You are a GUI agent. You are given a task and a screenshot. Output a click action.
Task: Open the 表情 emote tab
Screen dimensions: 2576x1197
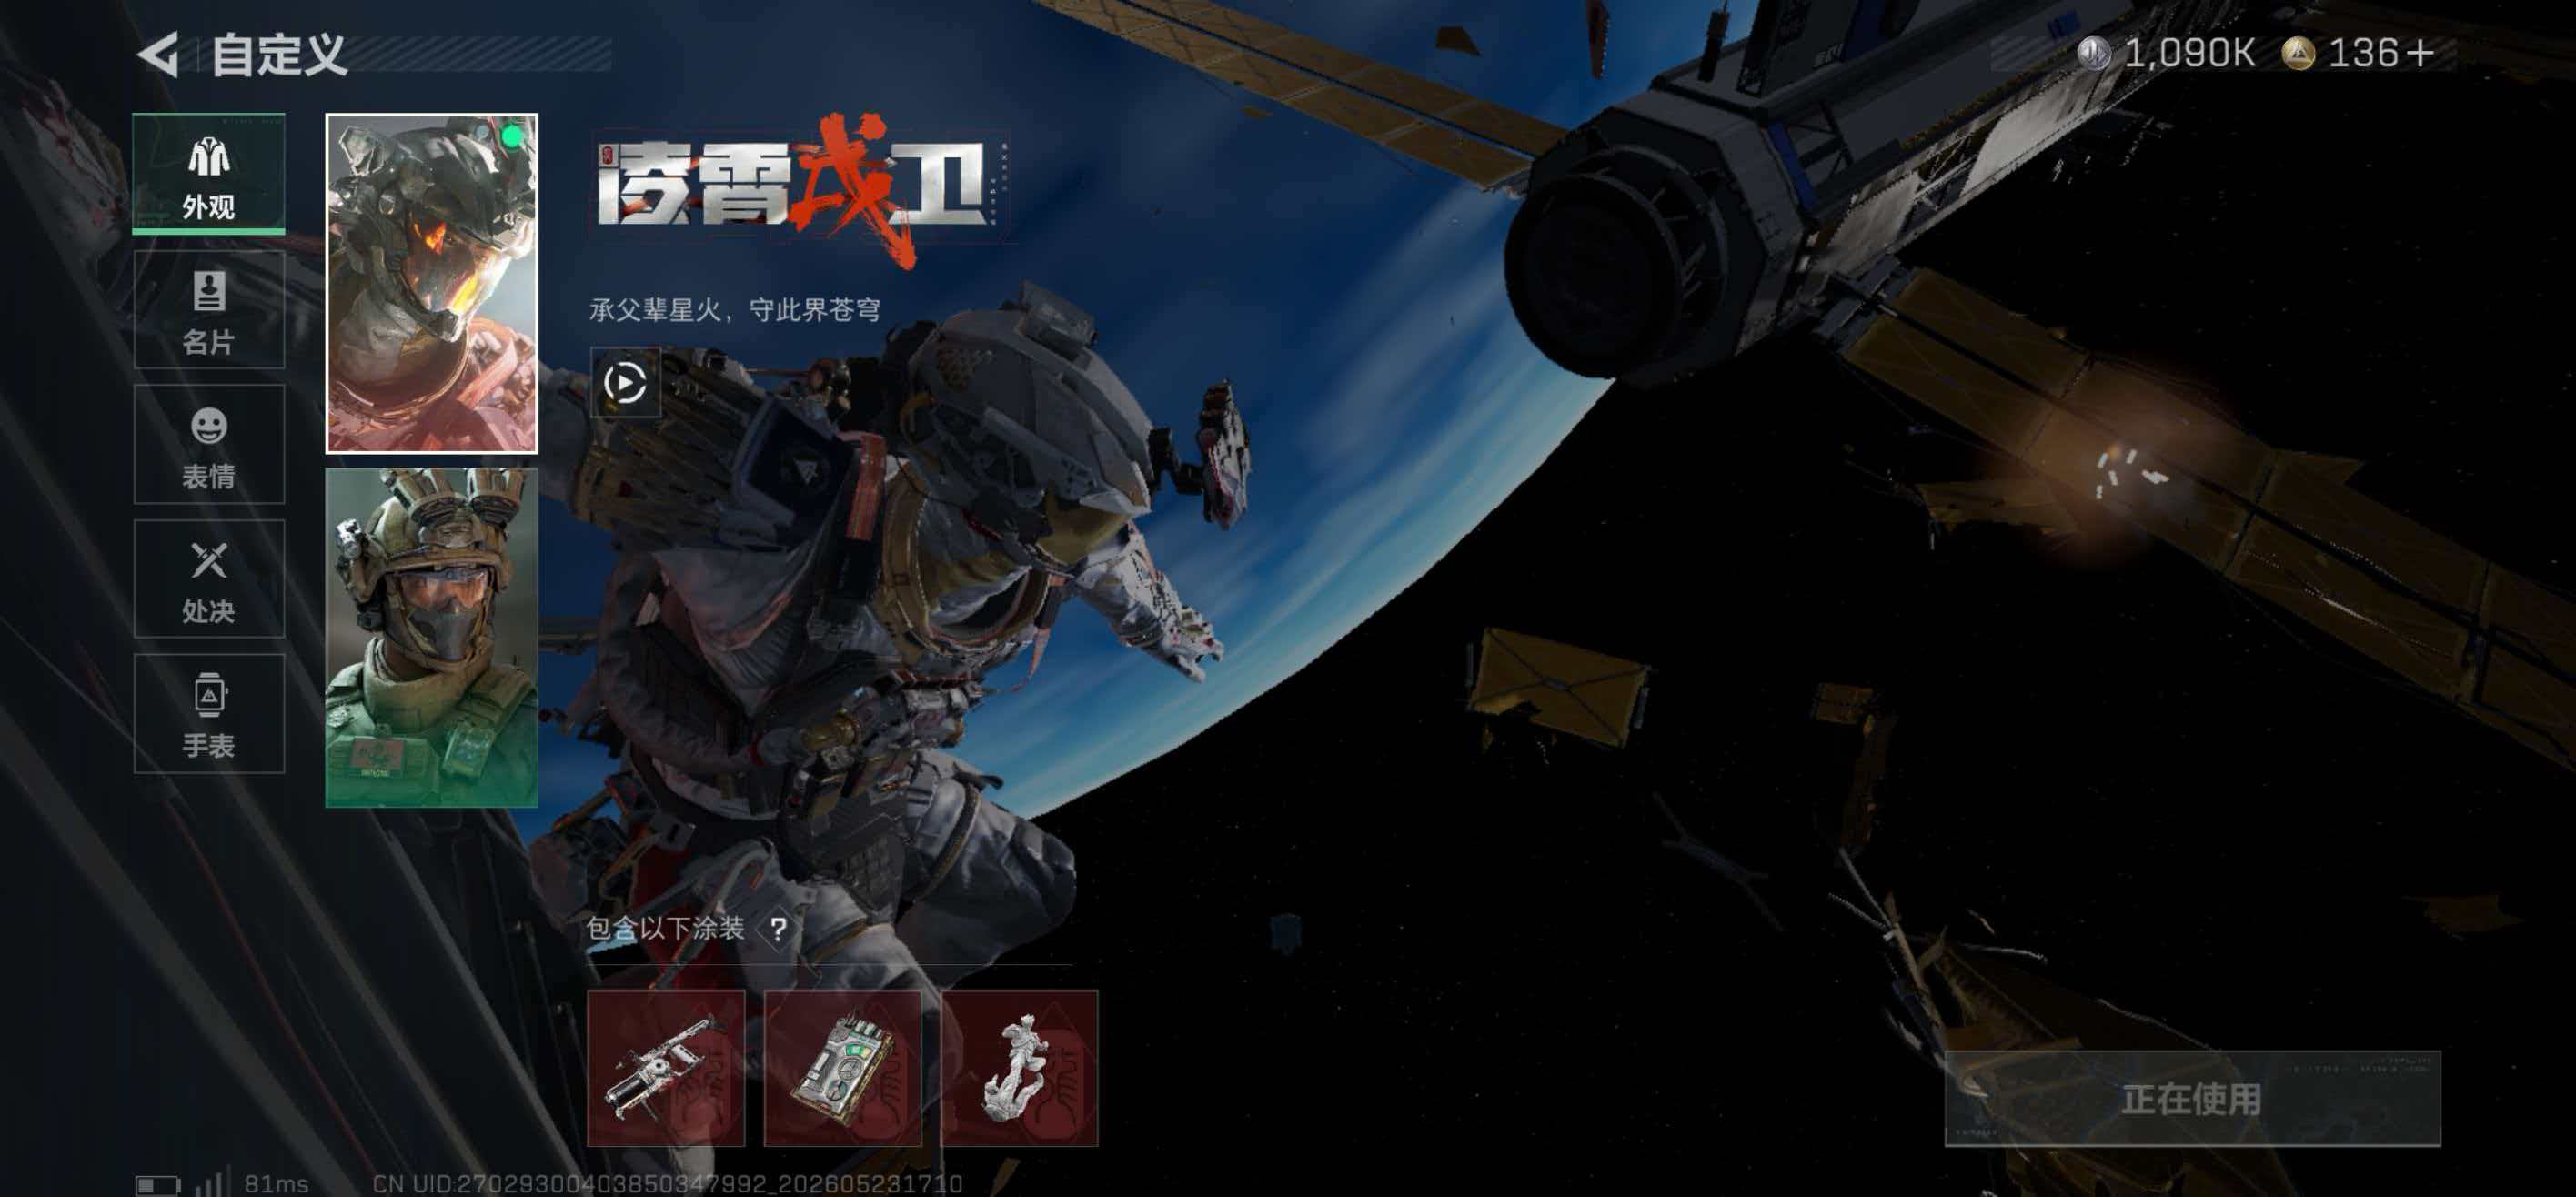click(x=209, y=444)
